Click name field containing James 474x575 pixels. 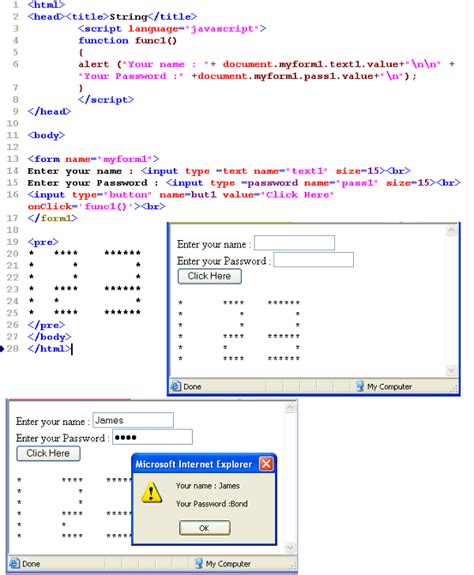(x=133, y=420)
